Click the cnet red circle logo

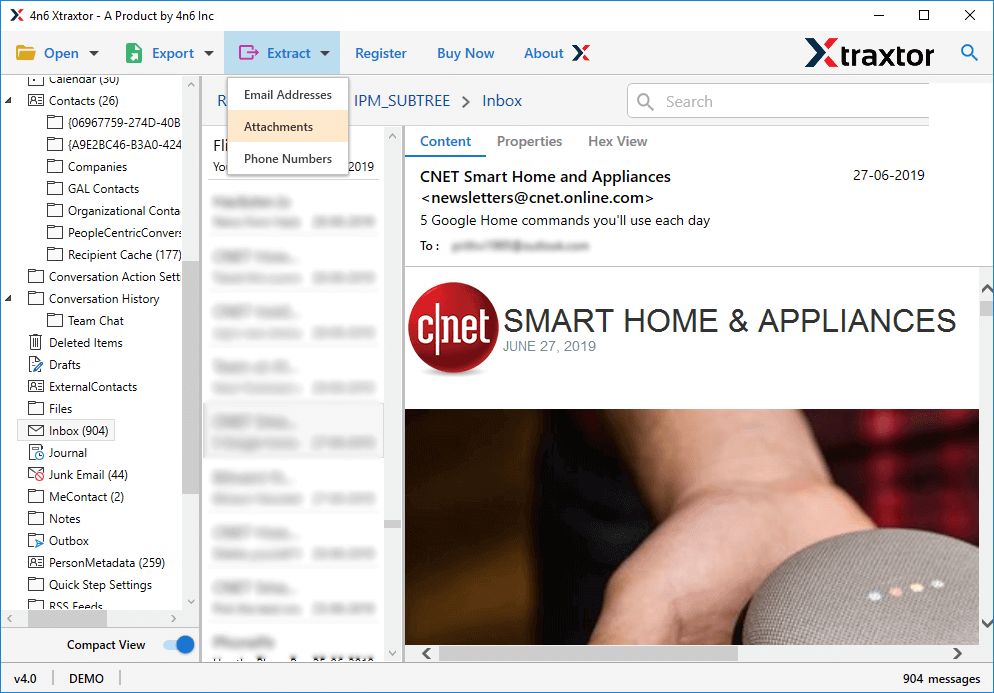453,327
